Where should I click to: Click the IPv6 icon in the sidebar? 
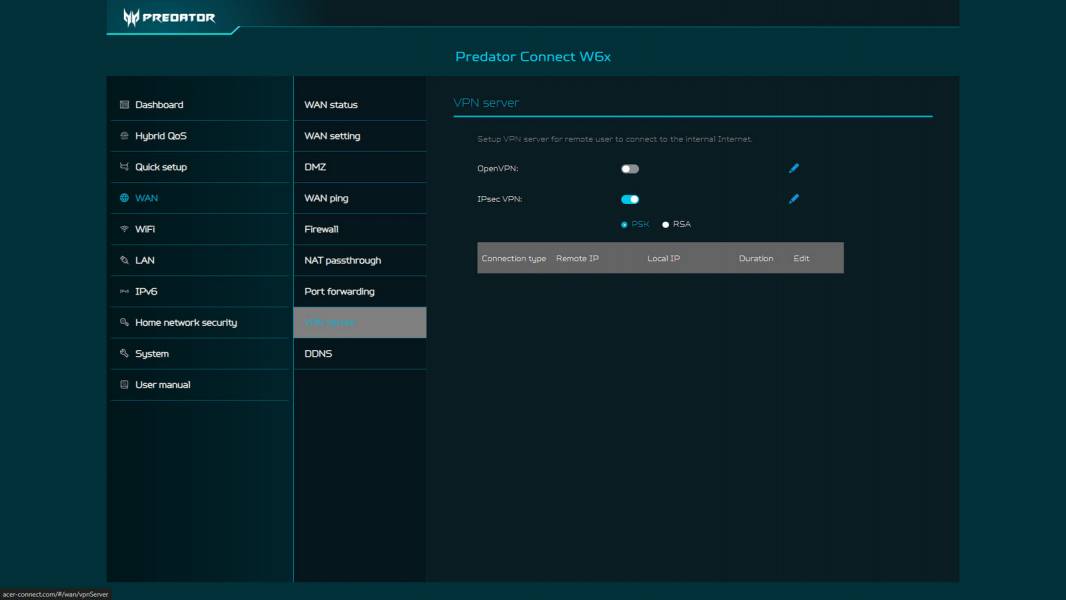[x=124, y=291]
